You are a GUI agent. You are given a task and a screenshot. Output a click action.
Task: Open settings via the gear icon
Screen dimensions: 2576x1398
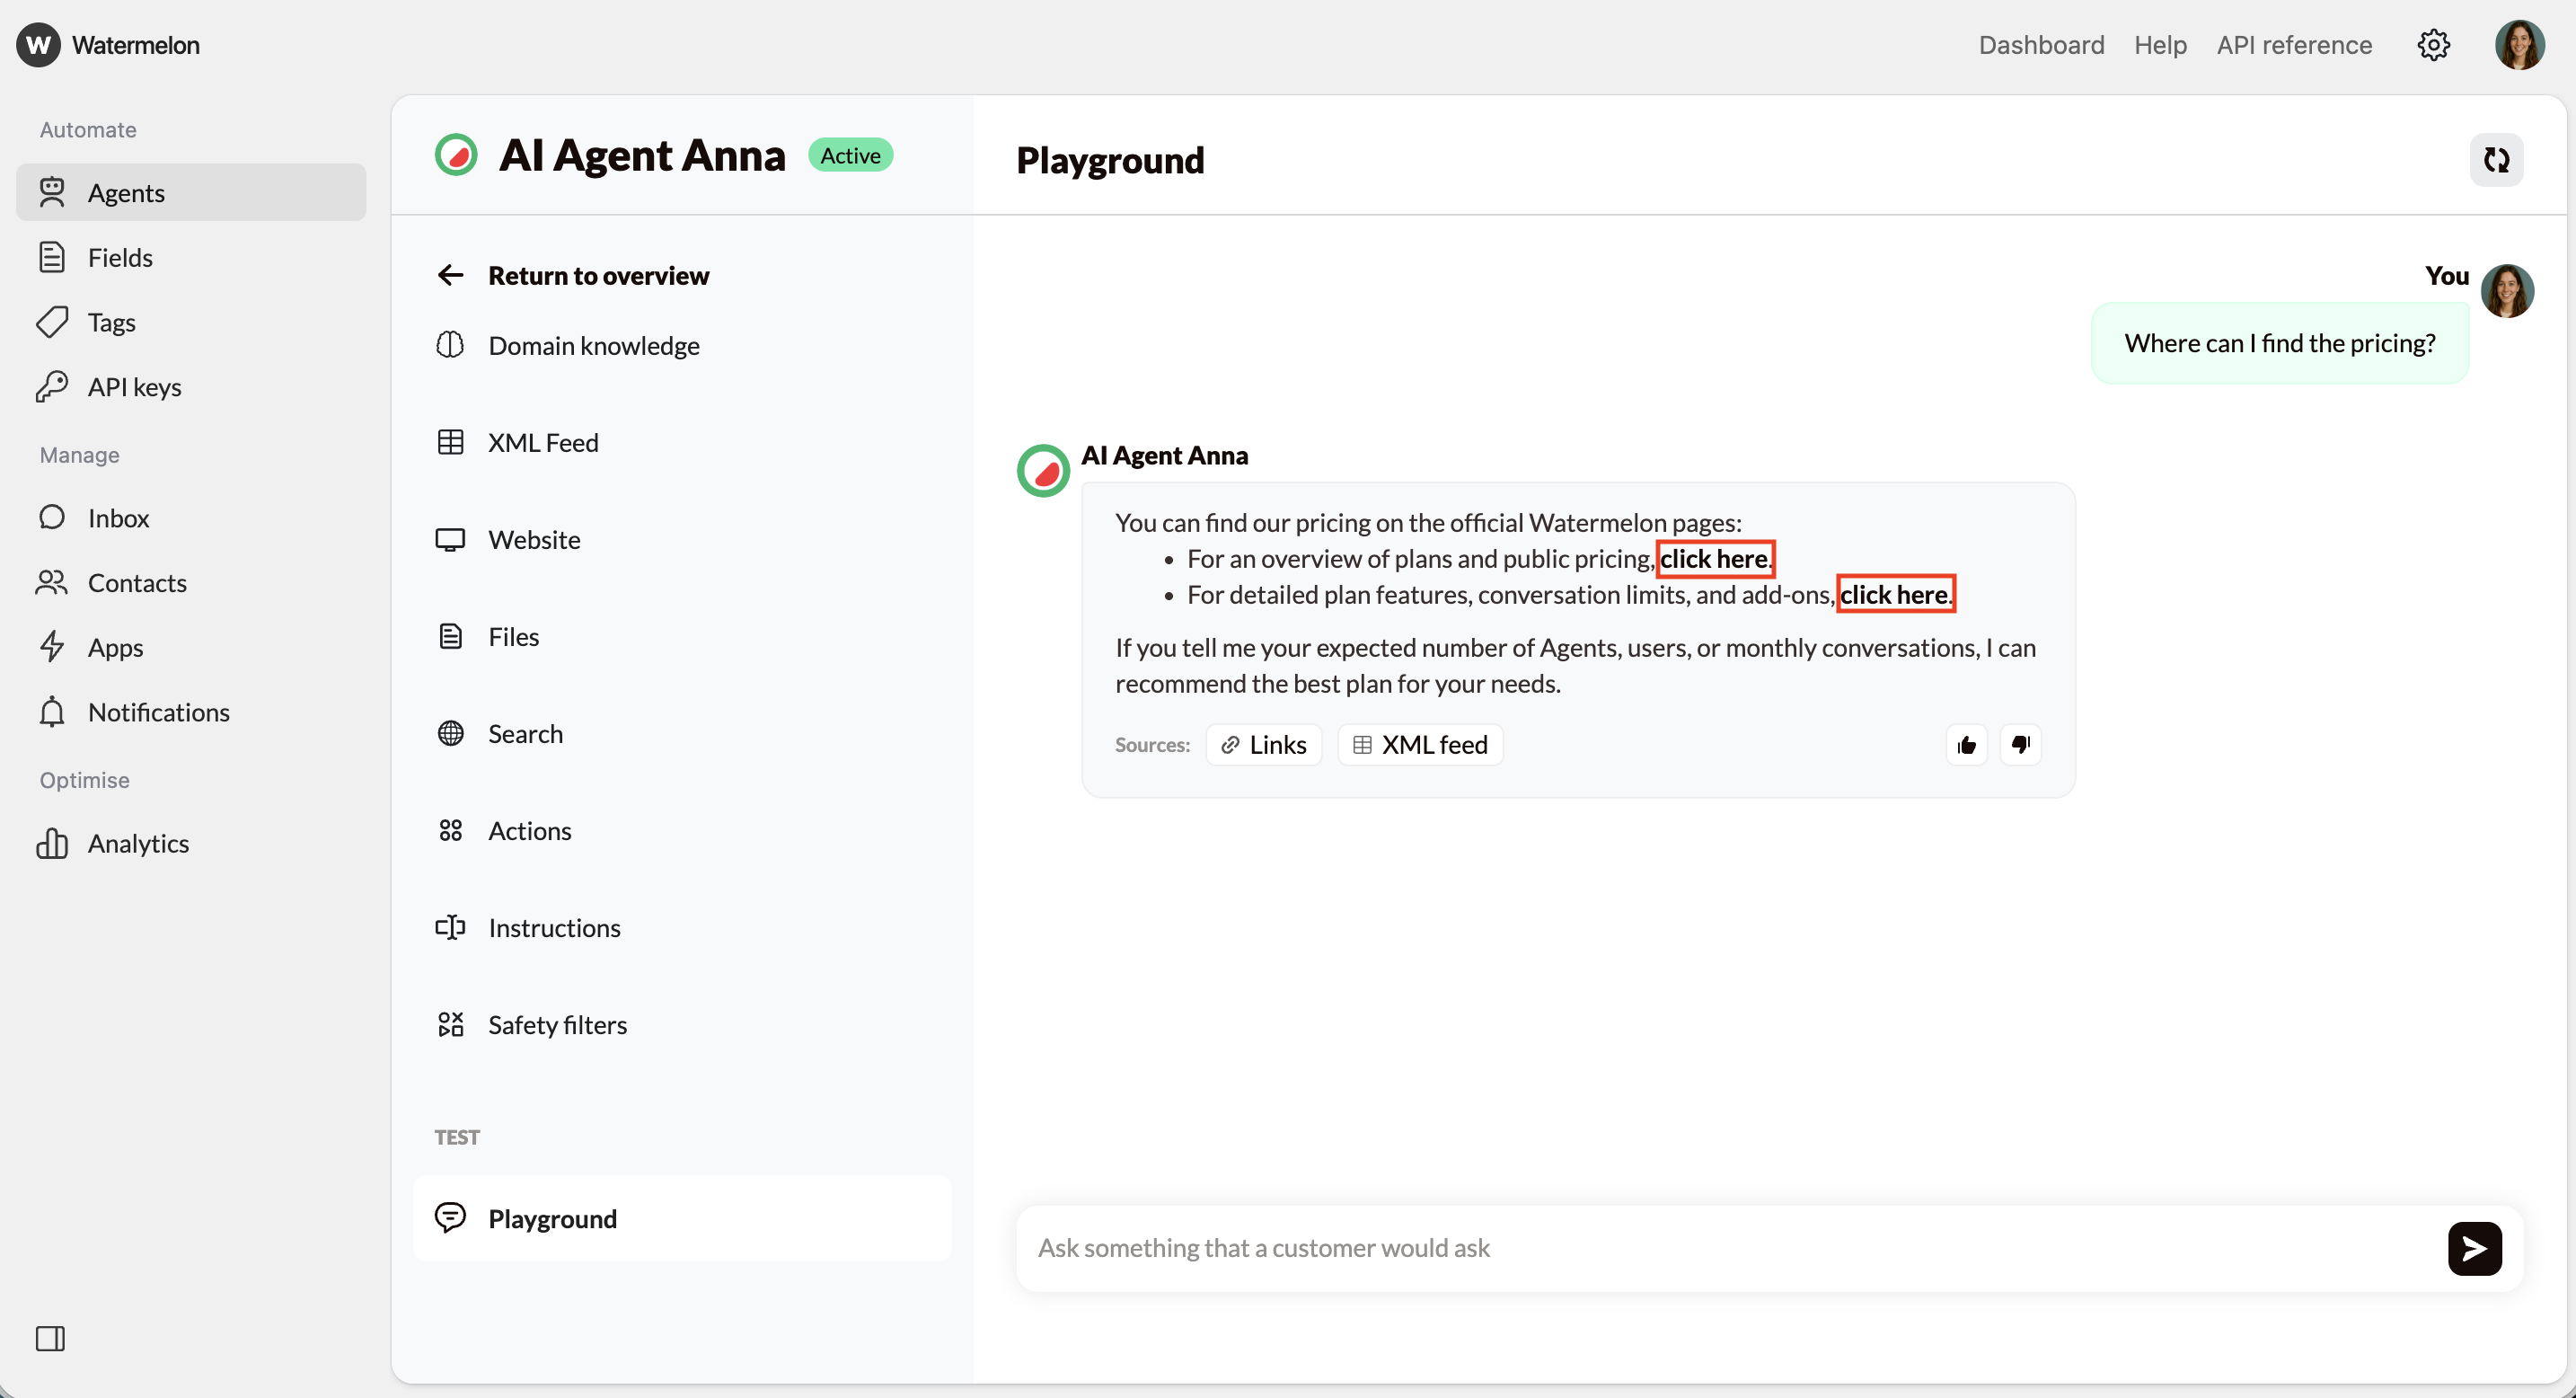pyautogui.click(x=2433, y=45)
